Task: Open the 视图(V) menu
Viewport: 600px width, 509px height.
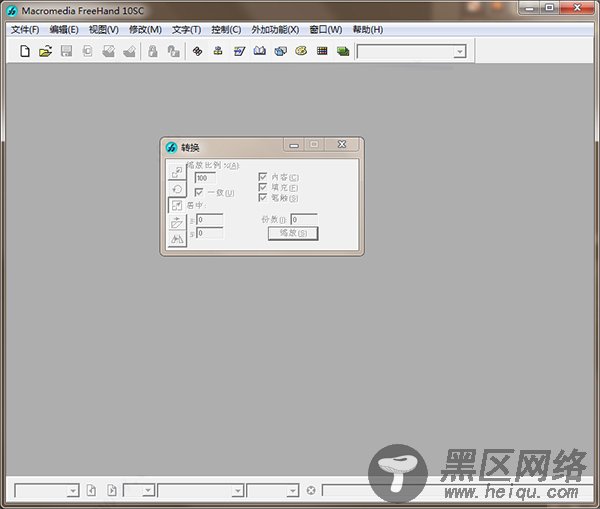Action: (x=104, y=30)
